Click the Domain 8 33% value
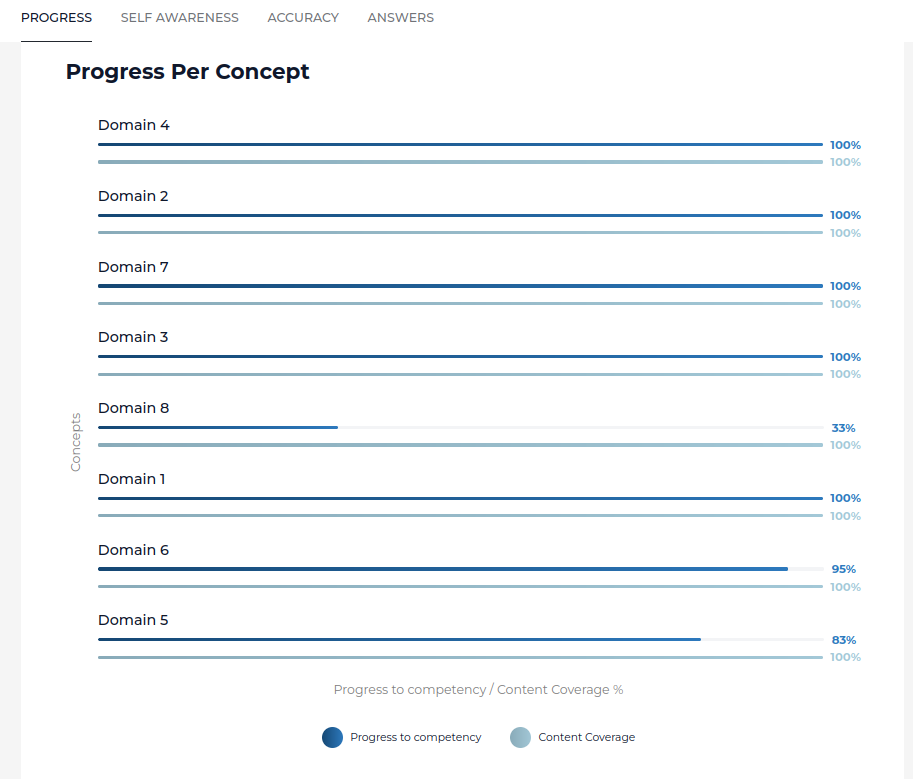 tap(843, 428)
